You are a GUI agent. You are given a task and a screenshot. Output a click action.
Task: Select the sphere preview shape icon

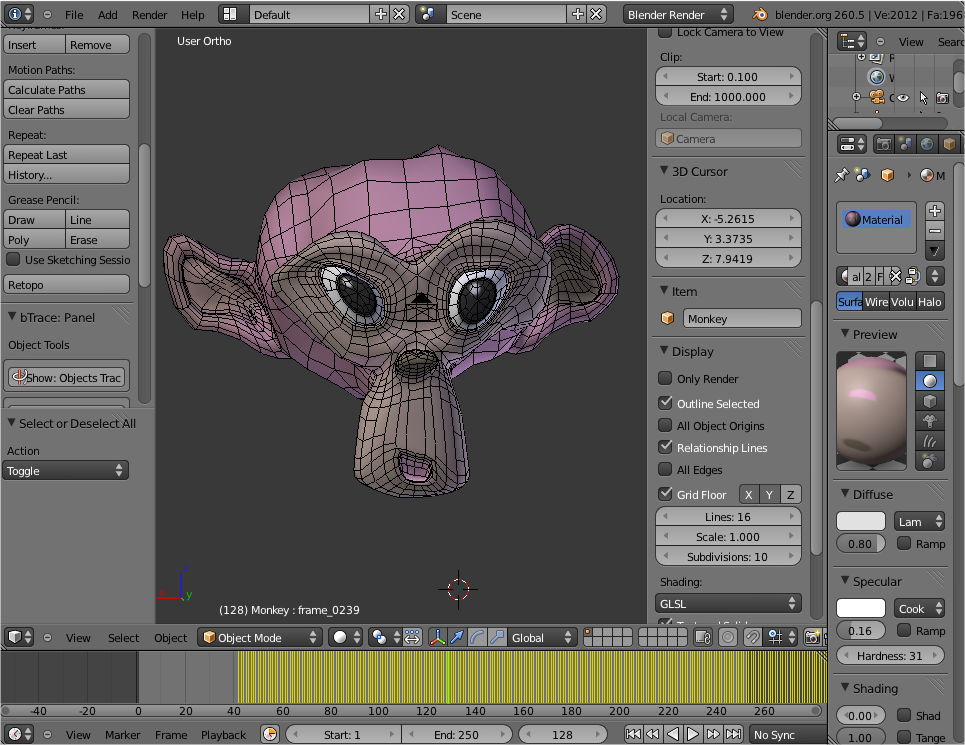[930, 381]
